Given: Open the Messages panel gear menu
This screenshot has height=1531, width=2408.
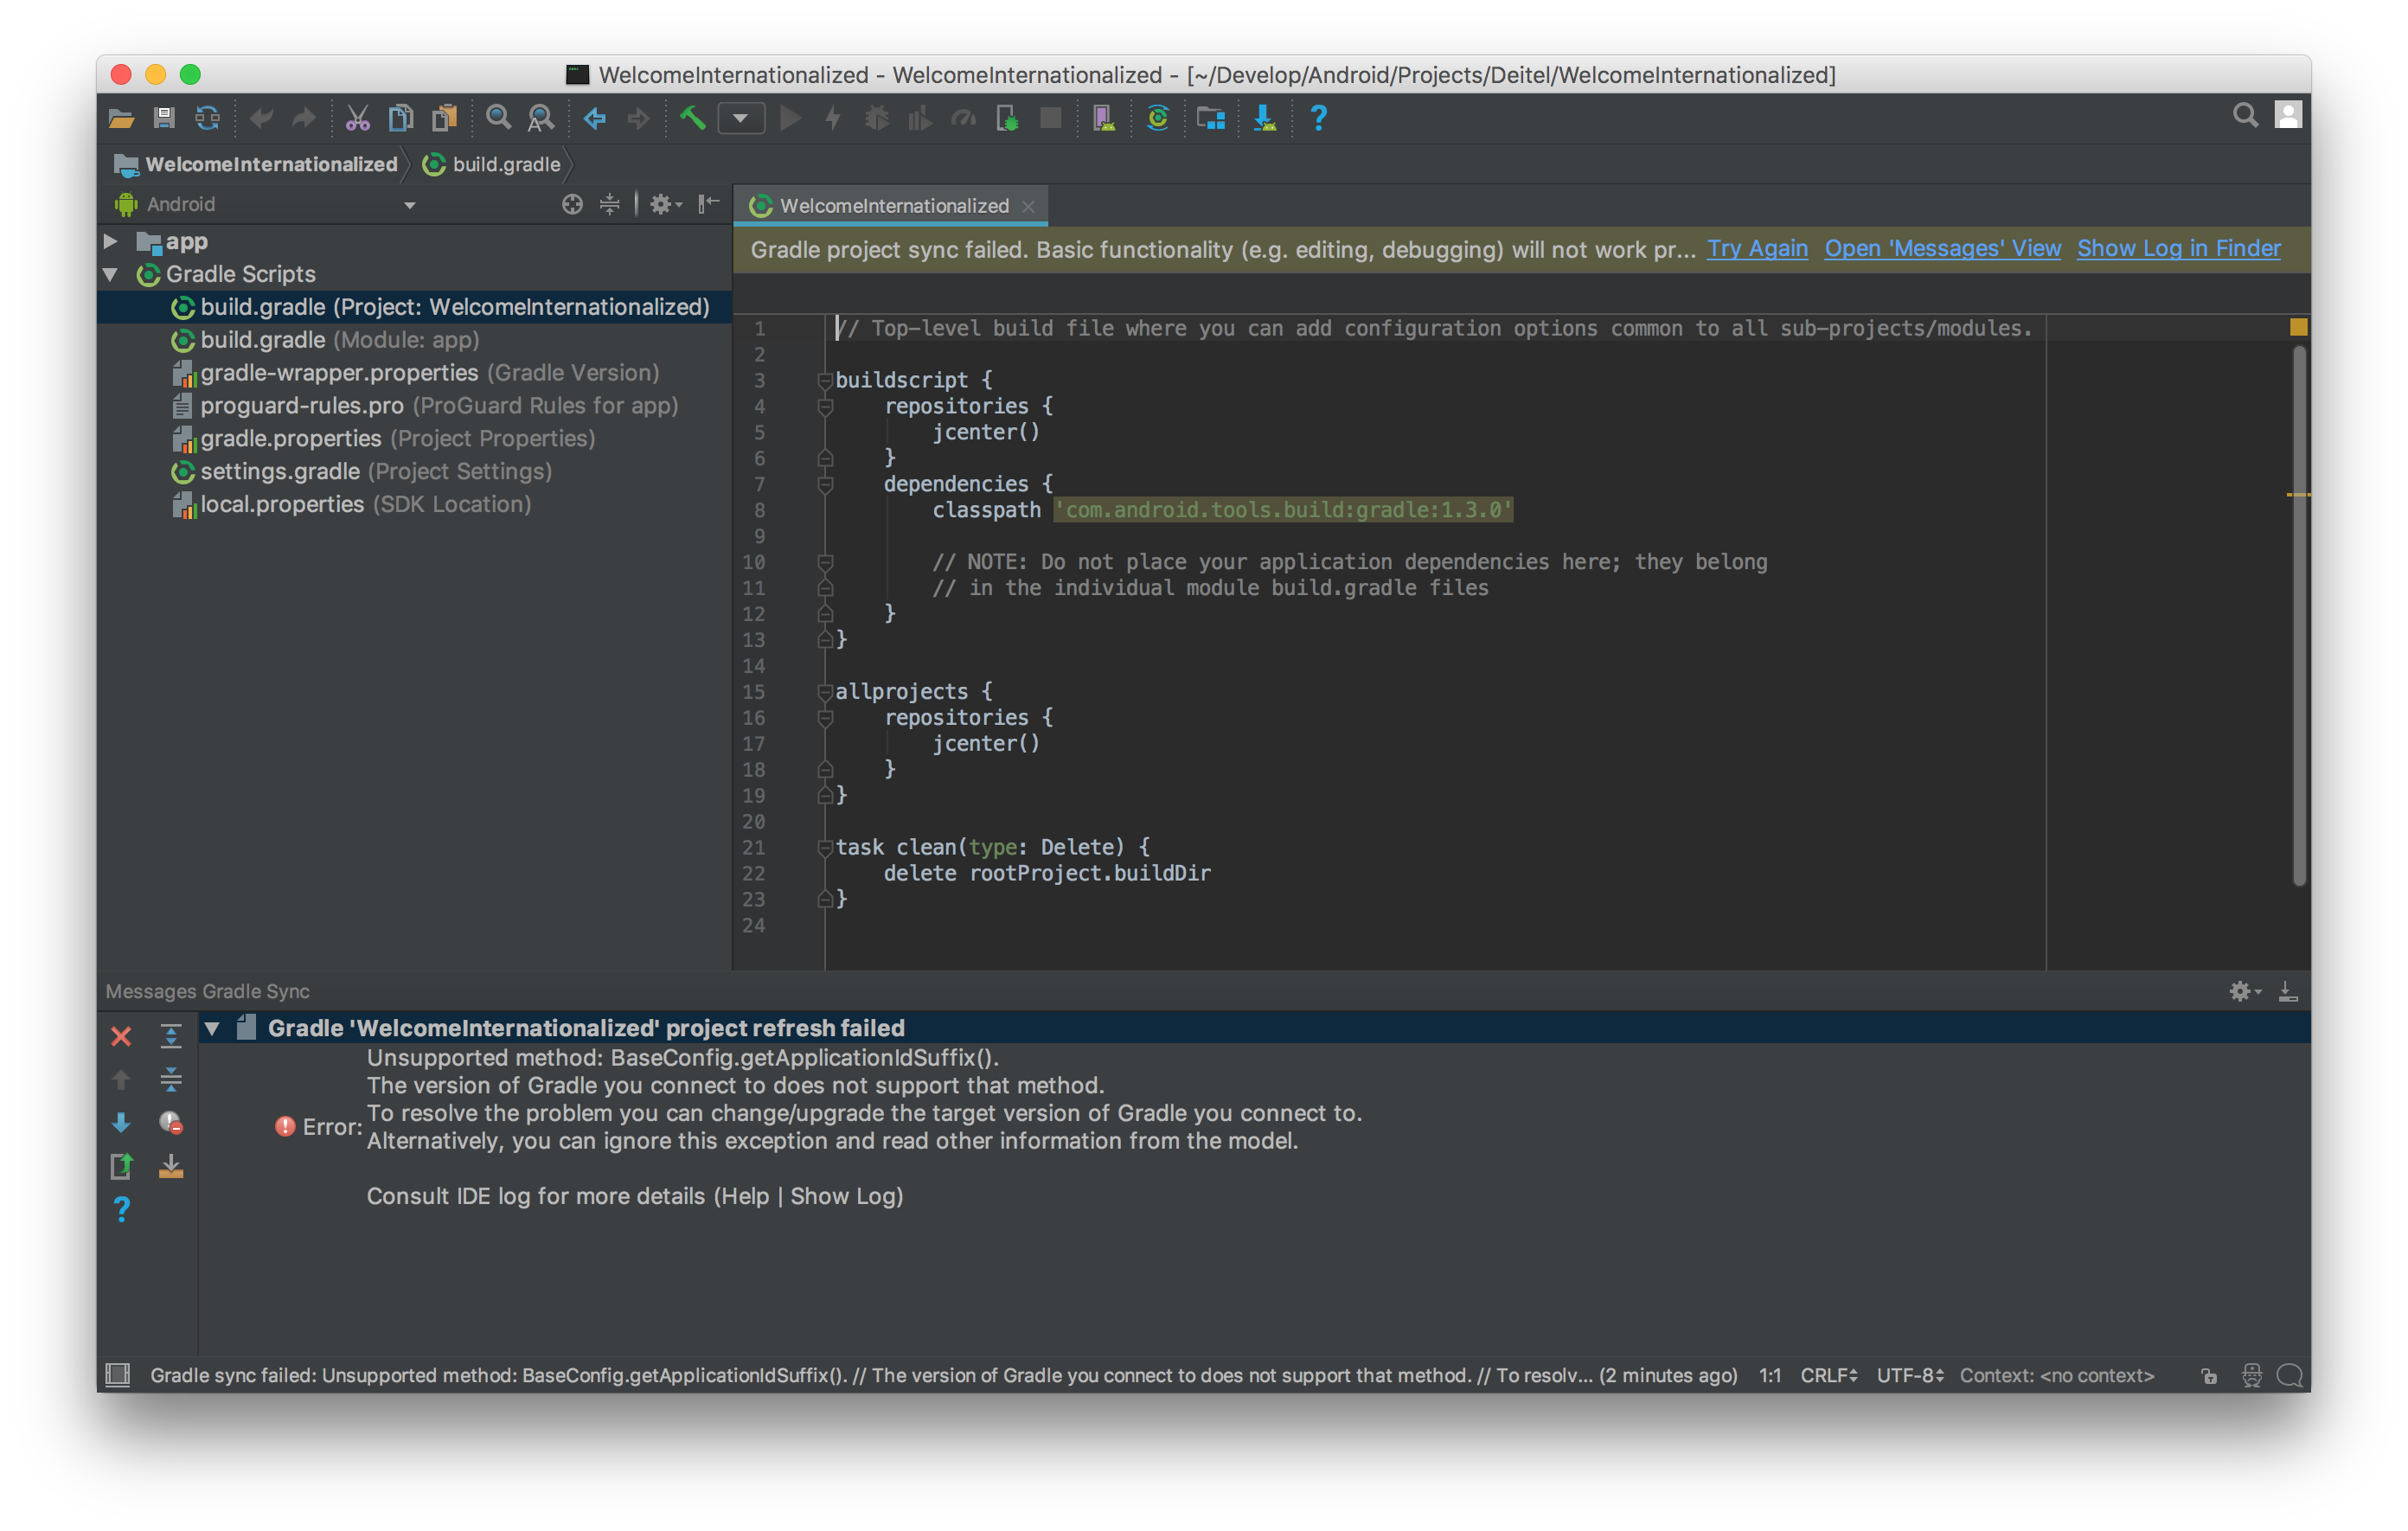Looking at the screenshot, I should (x=2244, y=991).
